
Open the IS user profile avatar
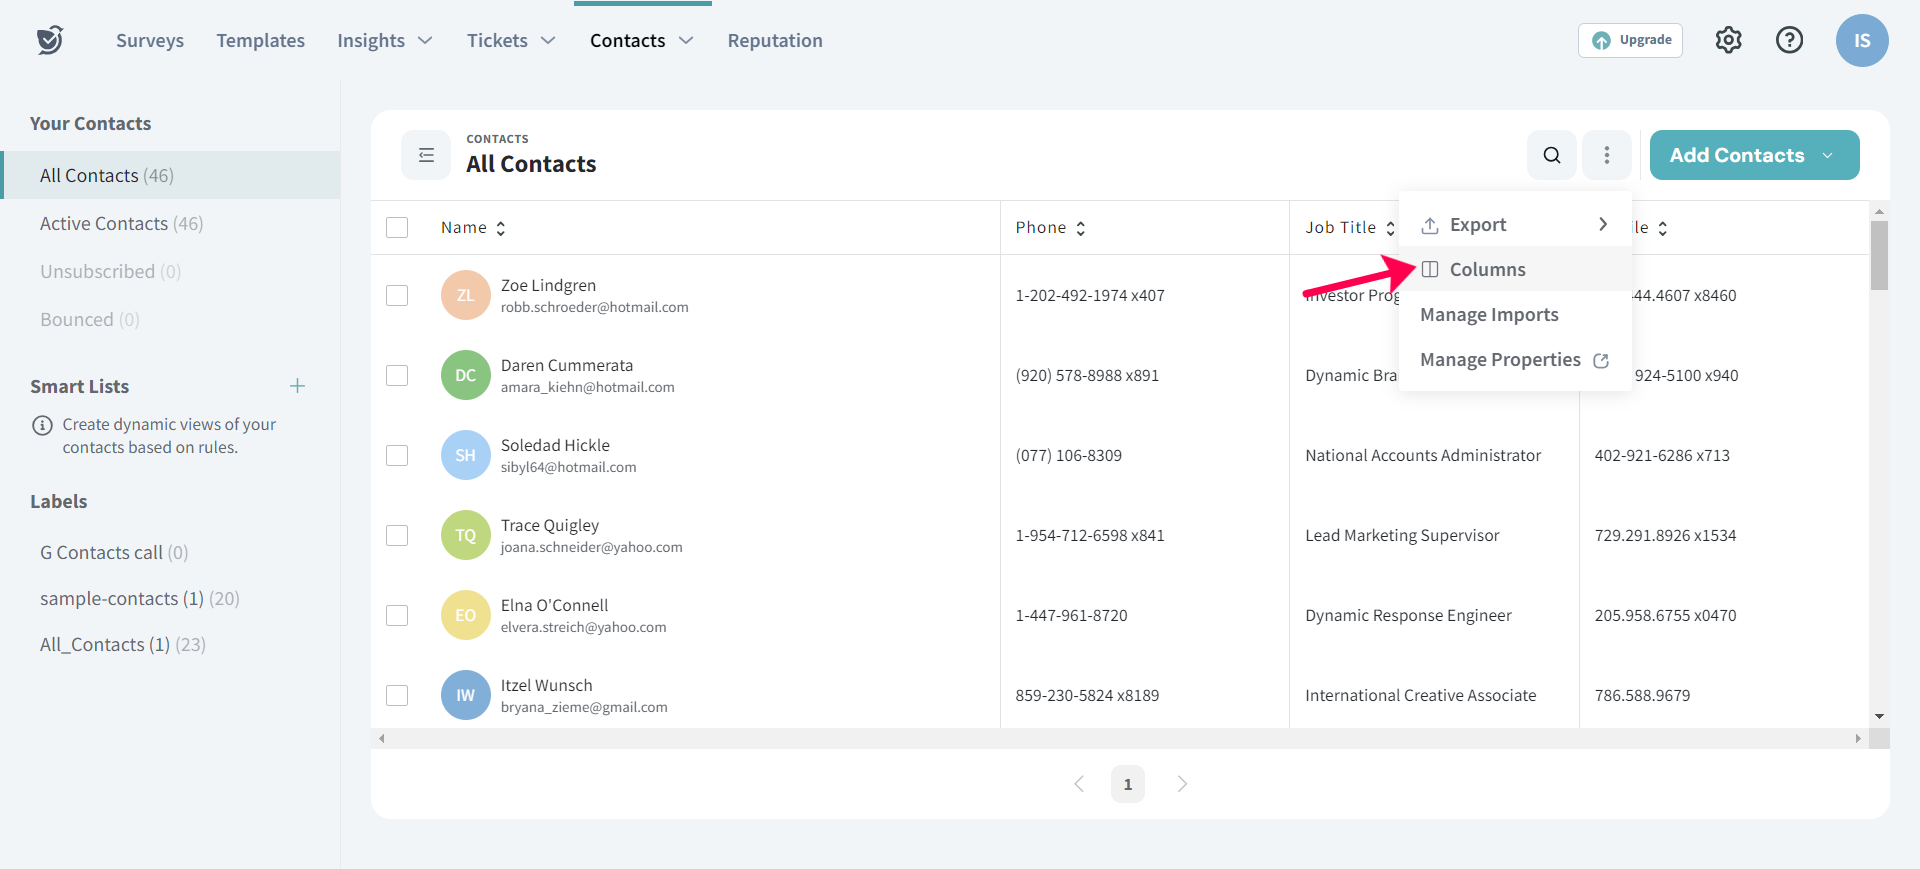click(x=1861, y=40)
